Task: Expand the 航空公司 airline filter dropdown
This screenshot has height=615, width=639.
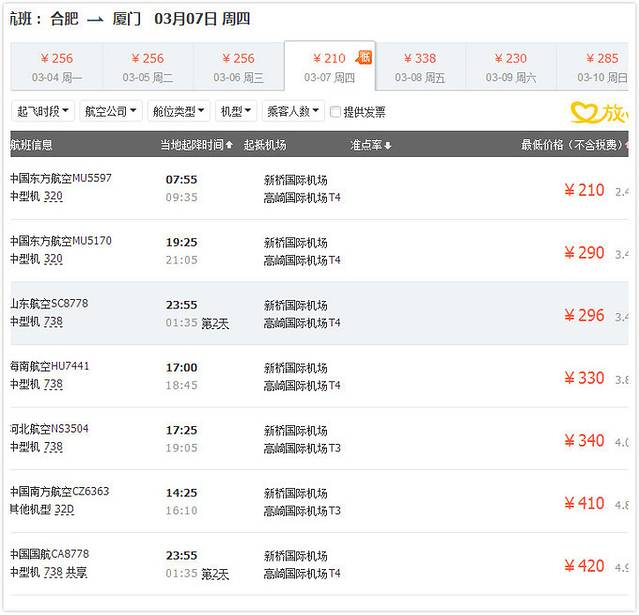Action: [x=112, y=112]
